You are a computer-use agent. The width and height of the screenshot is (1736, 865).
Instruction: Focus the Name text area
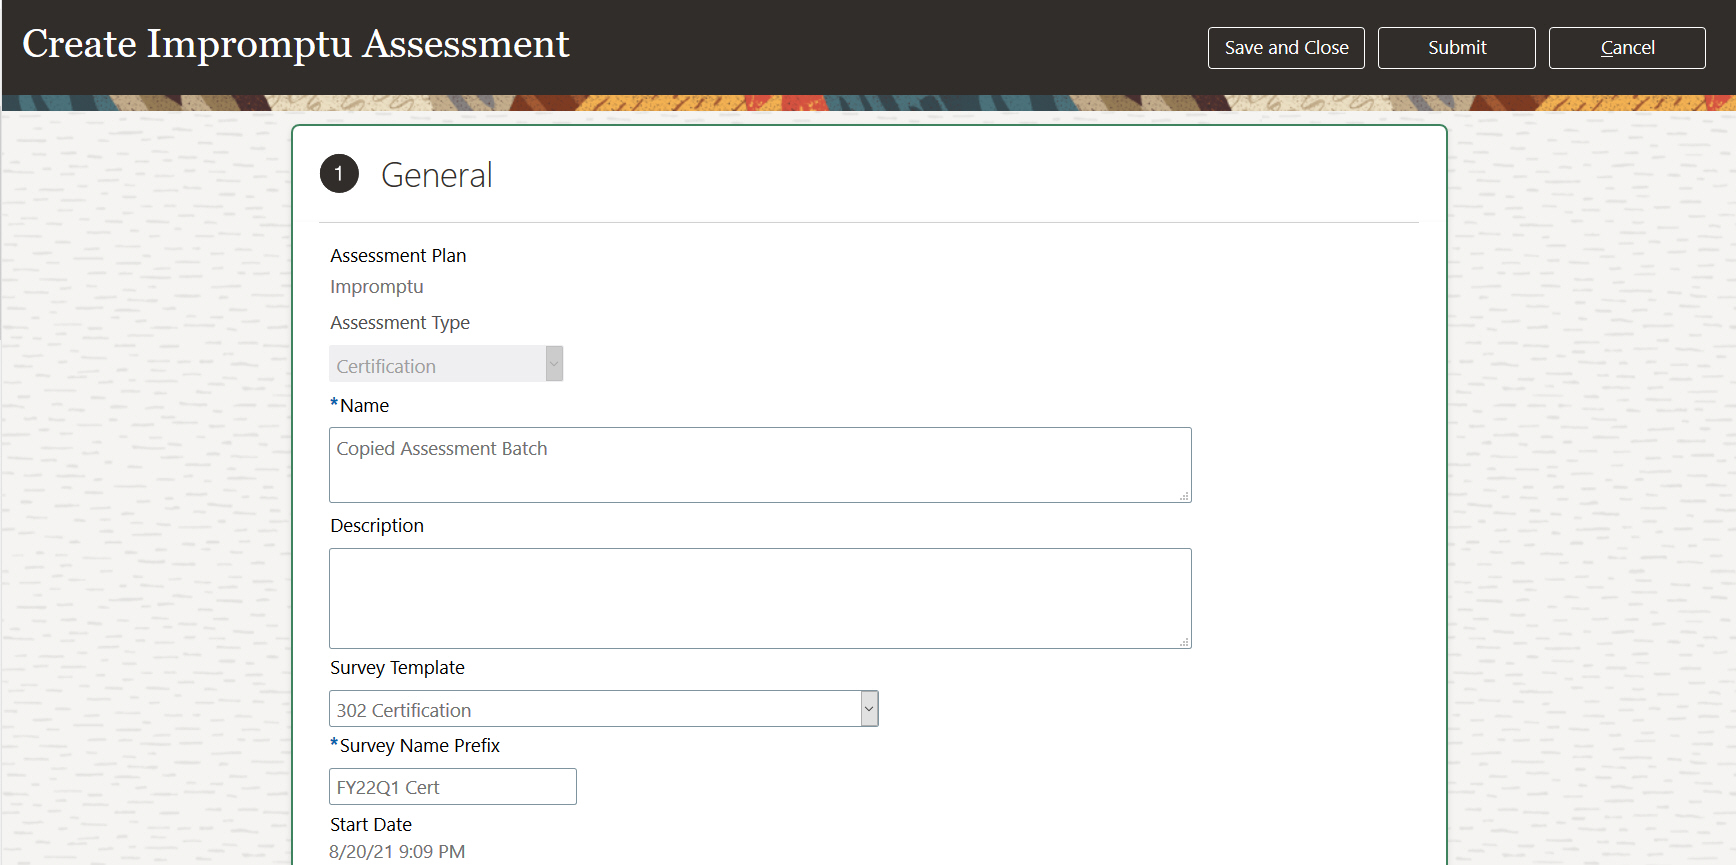(x=759, y=465)
